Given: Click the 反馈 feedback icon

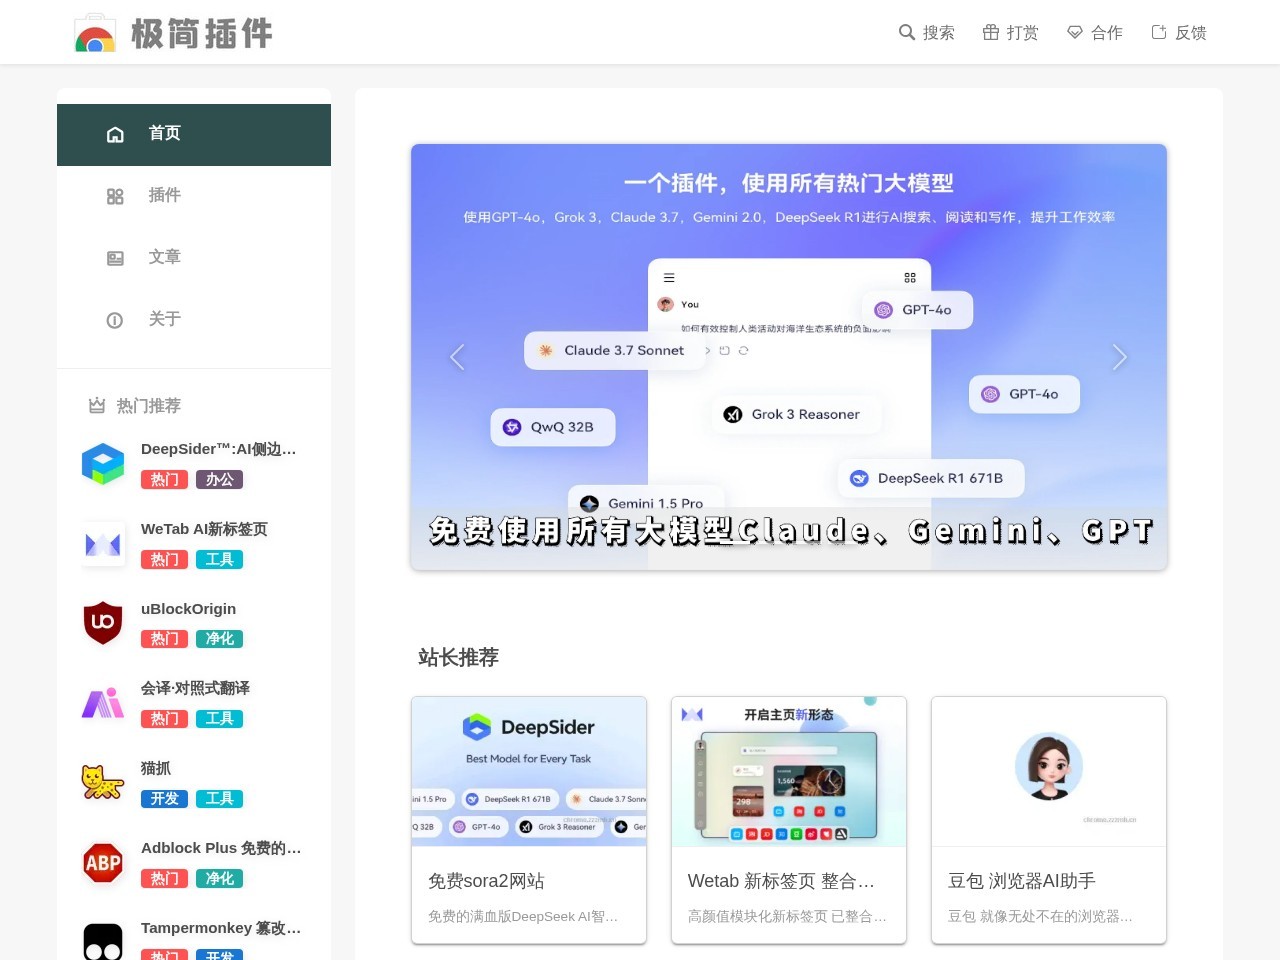Looking at the screenshot, I should click(1159, 32).
